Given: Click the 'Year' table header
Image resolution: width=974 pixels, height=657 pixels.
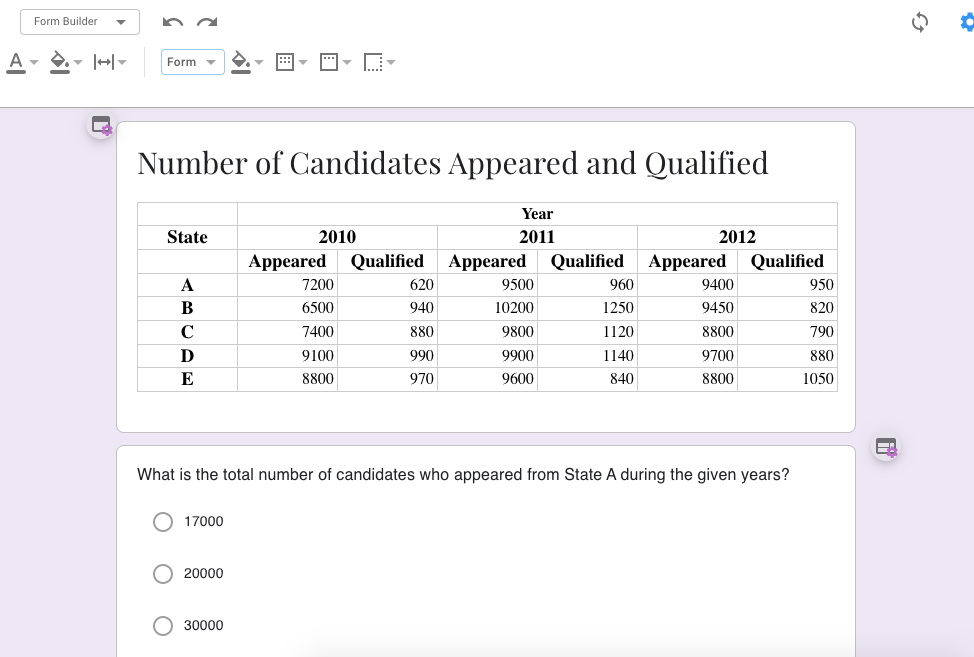Looking at the screenshot, I should pos(537,214).
